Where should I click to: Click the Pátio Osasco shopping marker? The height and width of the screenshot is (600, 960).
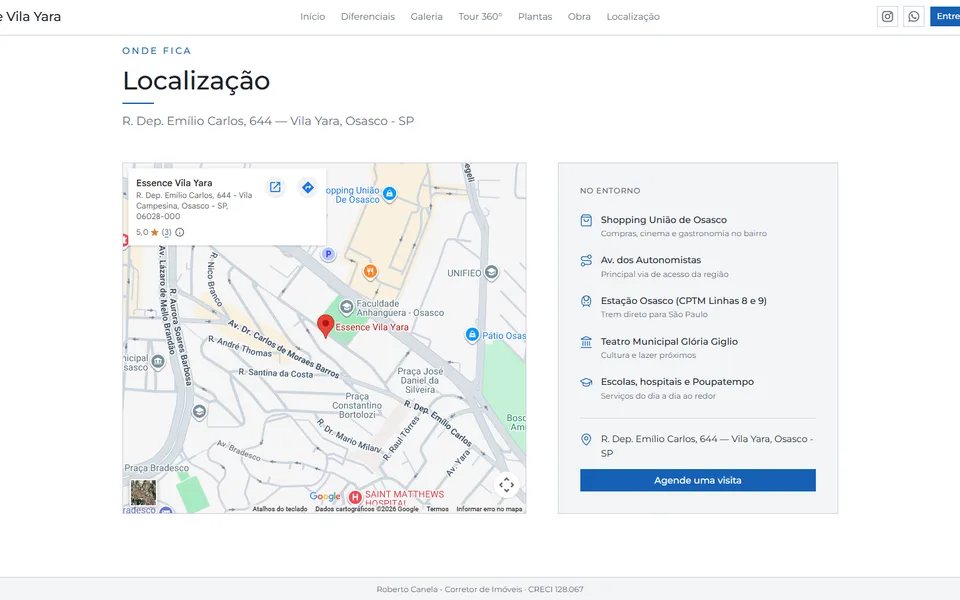tap(472, 335)
